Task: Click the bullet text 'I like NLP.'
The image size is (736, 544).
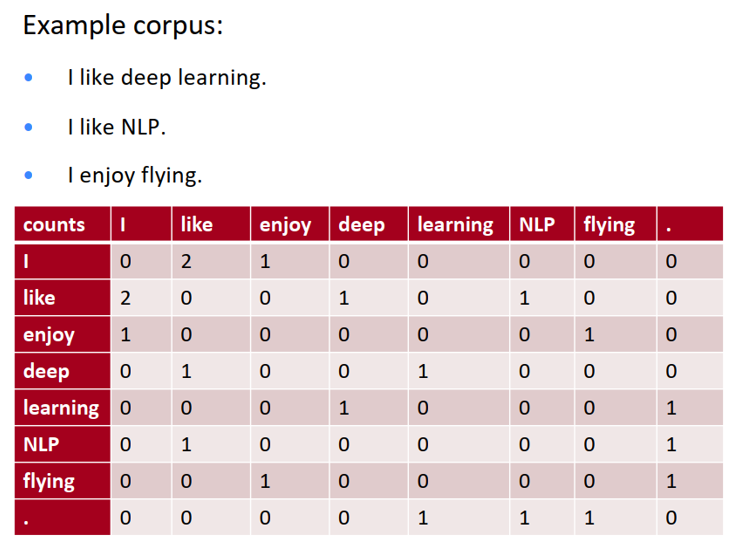Action: [116, 127]
